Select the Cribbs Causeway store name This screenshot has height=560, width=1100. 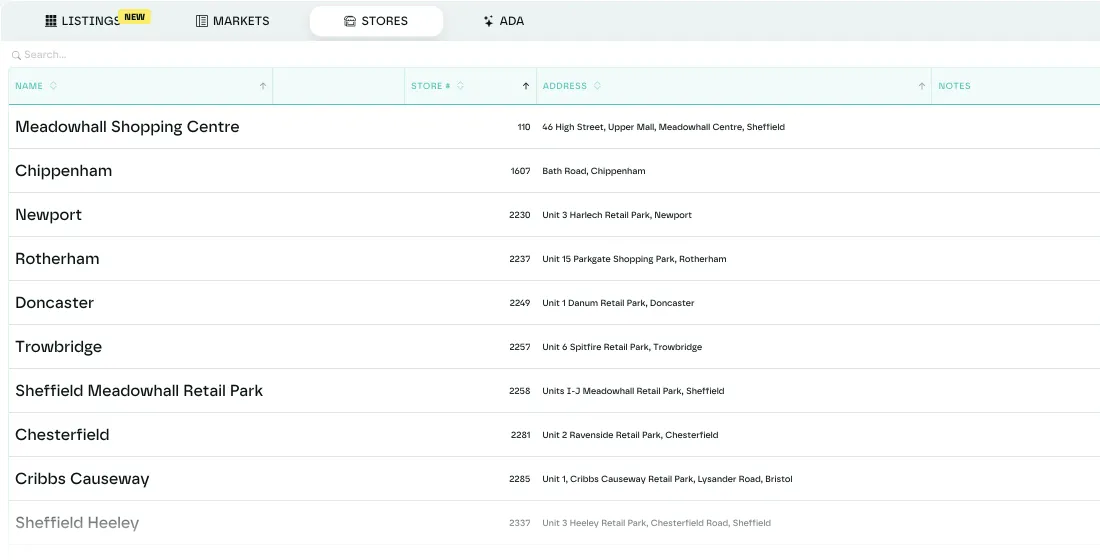[82, 479]
